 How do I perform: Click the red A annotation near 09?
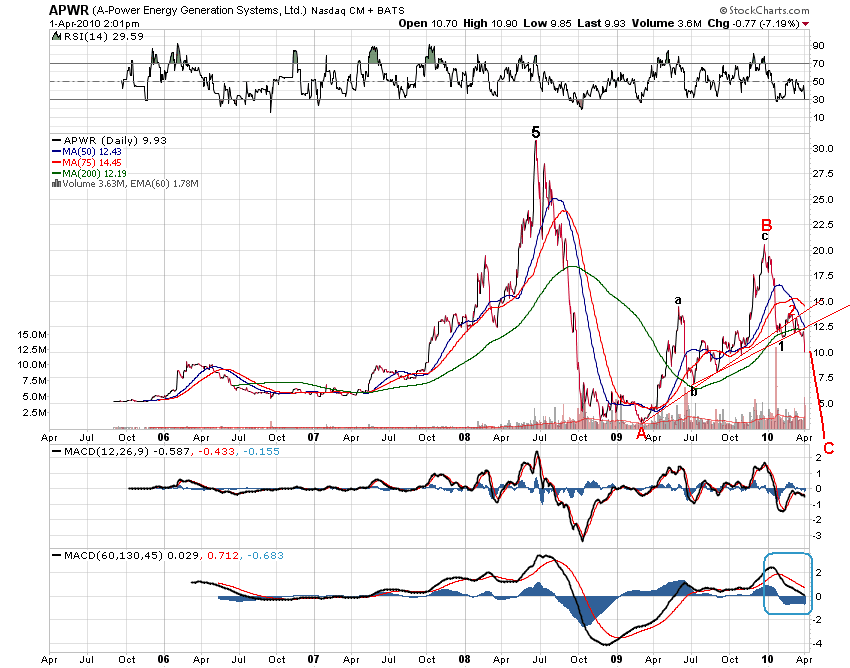[x=641, y=433]
